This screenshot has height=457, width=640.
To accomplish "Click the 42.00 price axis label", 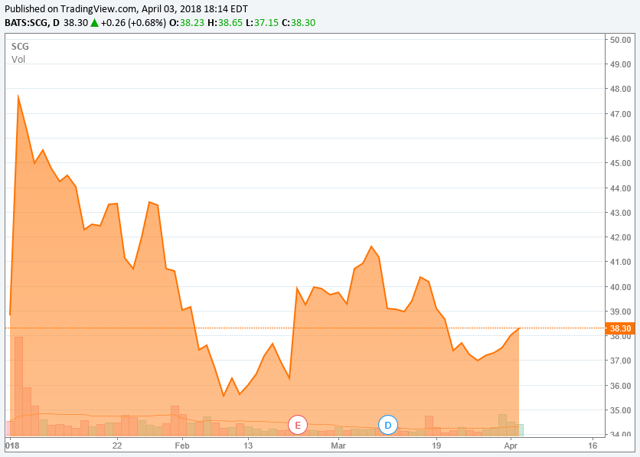I will 620,237.
